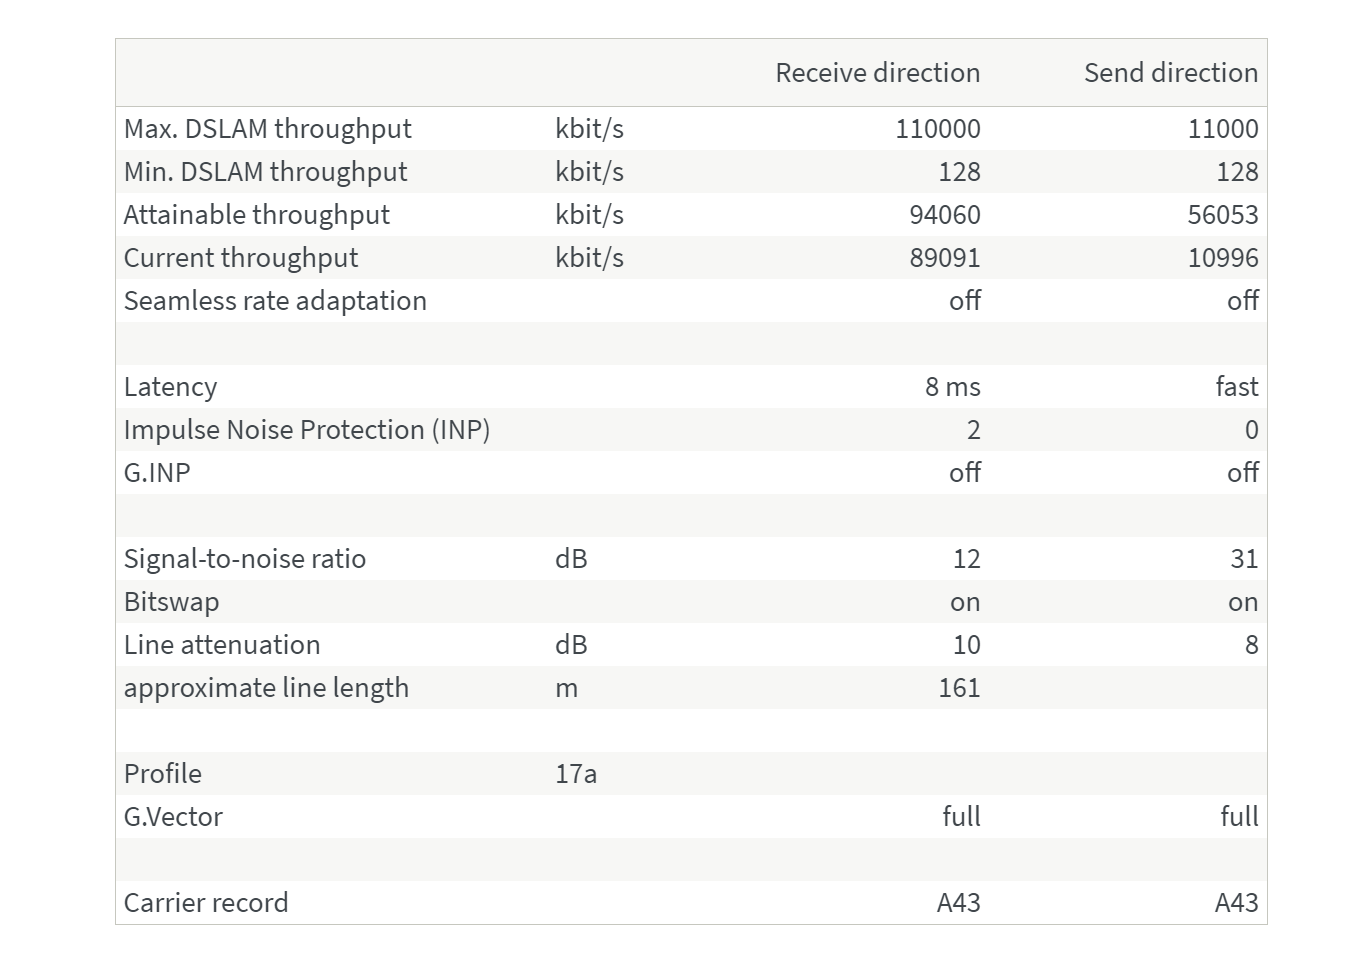Click 'Impulse Noise Protection (INP)' label

click(307, 430)
